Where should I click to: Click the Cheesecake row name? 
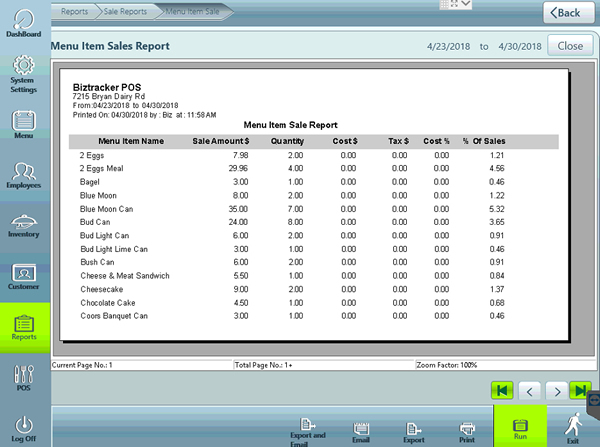coord(102,289)
